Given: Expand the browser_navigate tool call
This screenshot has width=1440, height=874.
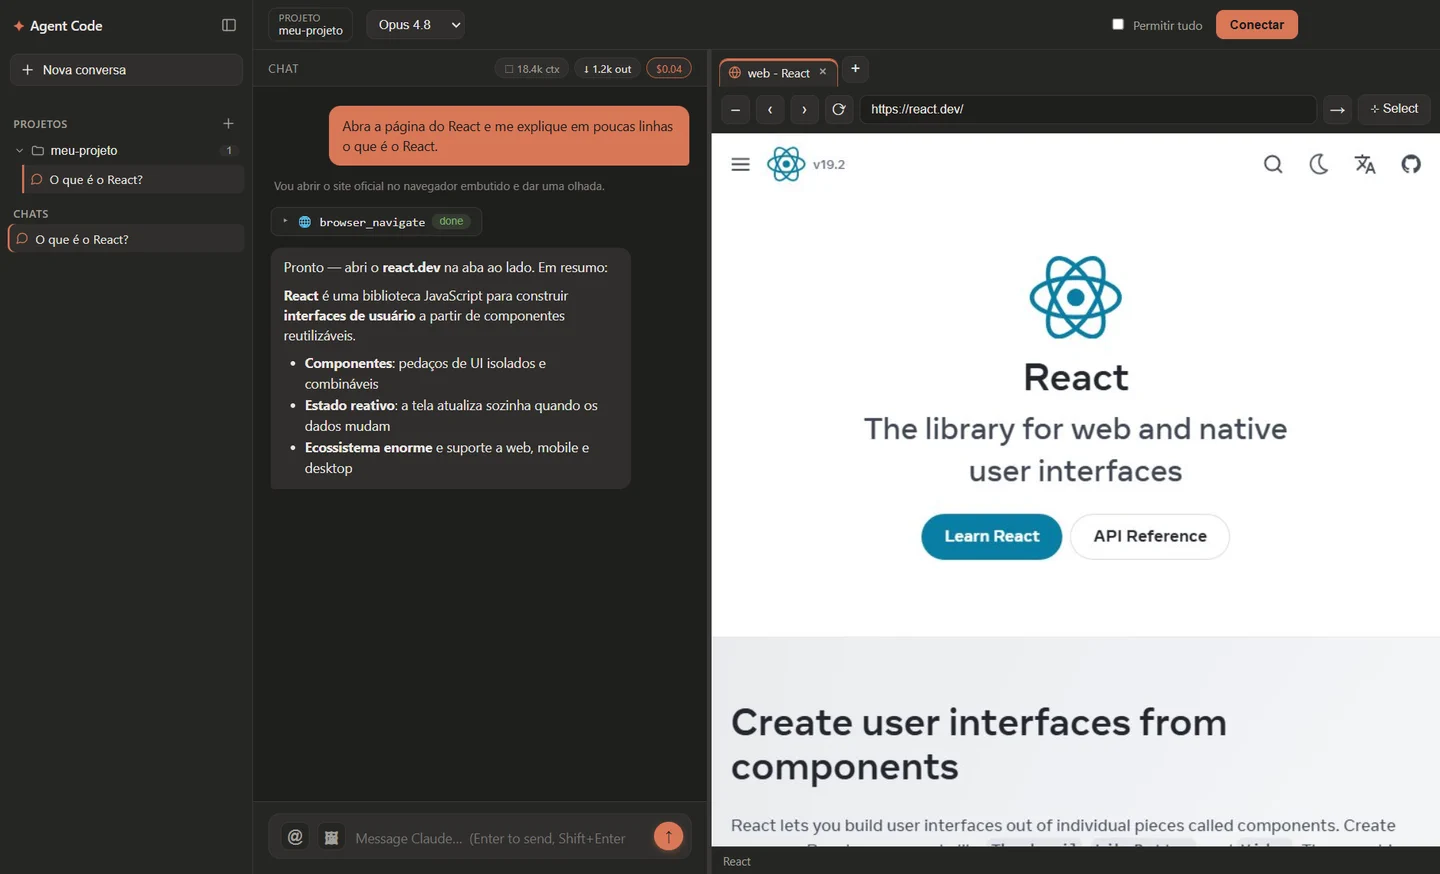Looking at the screenshot, I should point(285,221).
